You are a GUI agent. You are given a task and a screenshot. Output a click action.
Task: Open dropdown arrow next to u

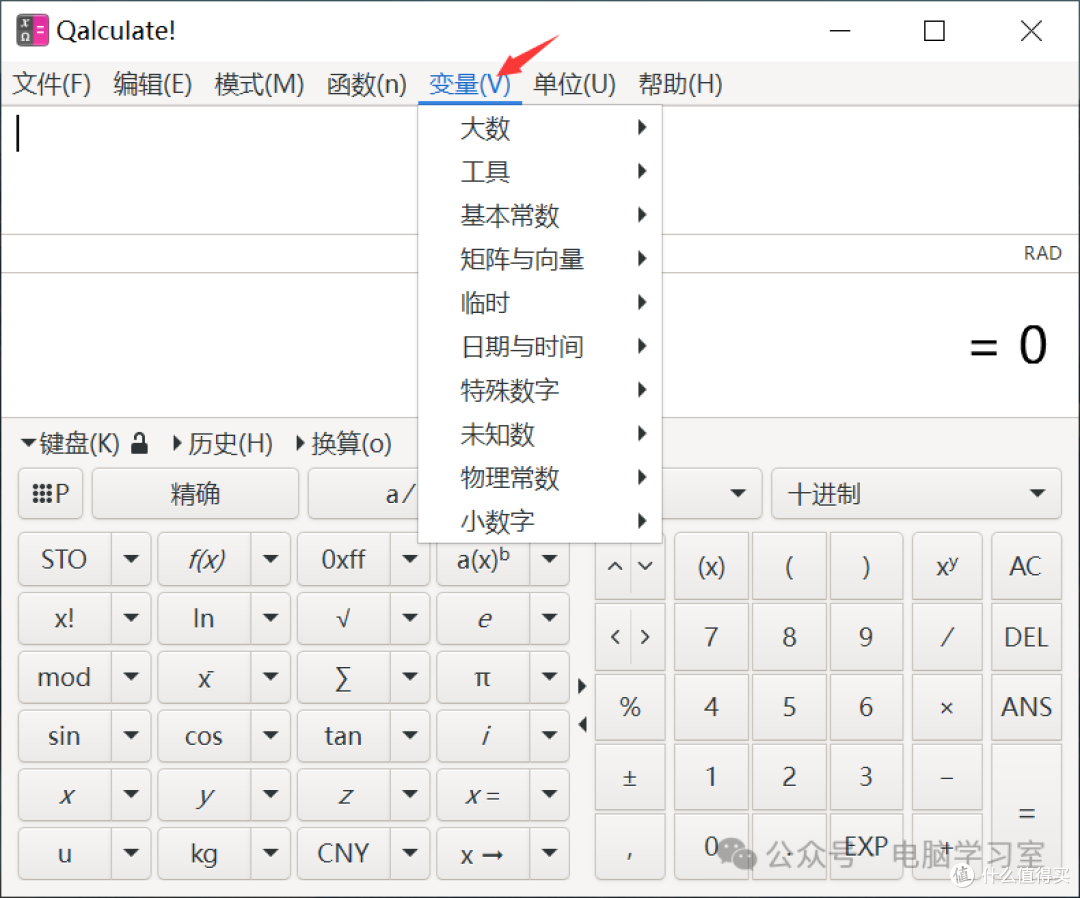point(131,854)
